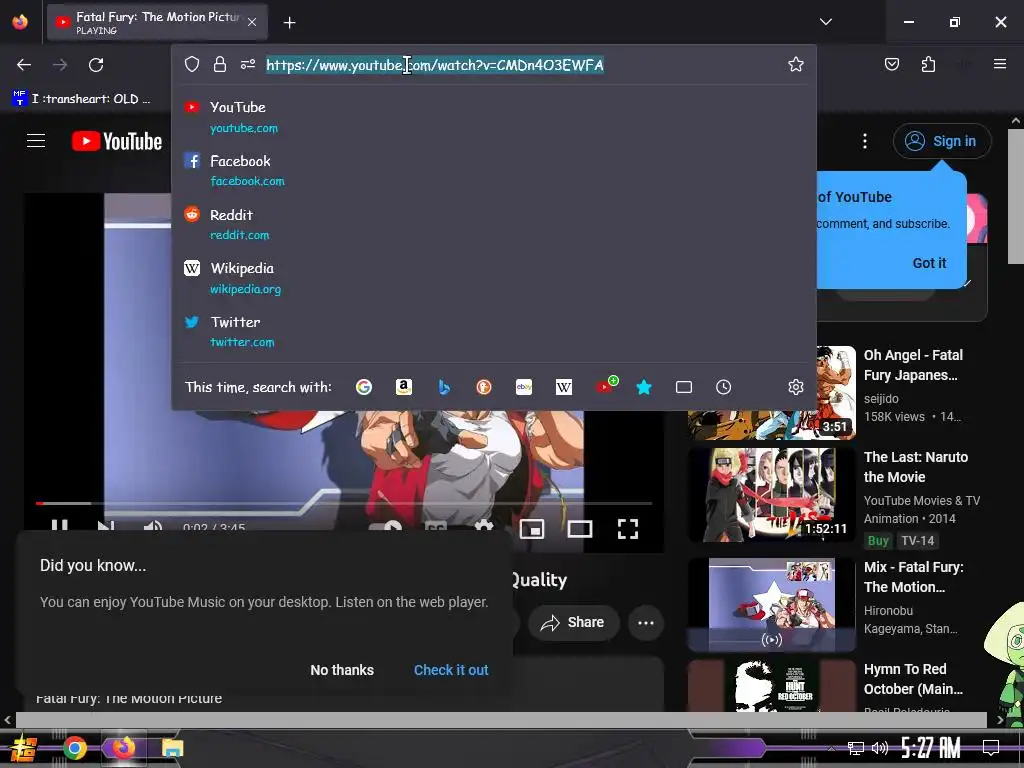Select the Twitter suggestion in the dropdown
Screen dimensions: 1024x768
coord(494,331)
